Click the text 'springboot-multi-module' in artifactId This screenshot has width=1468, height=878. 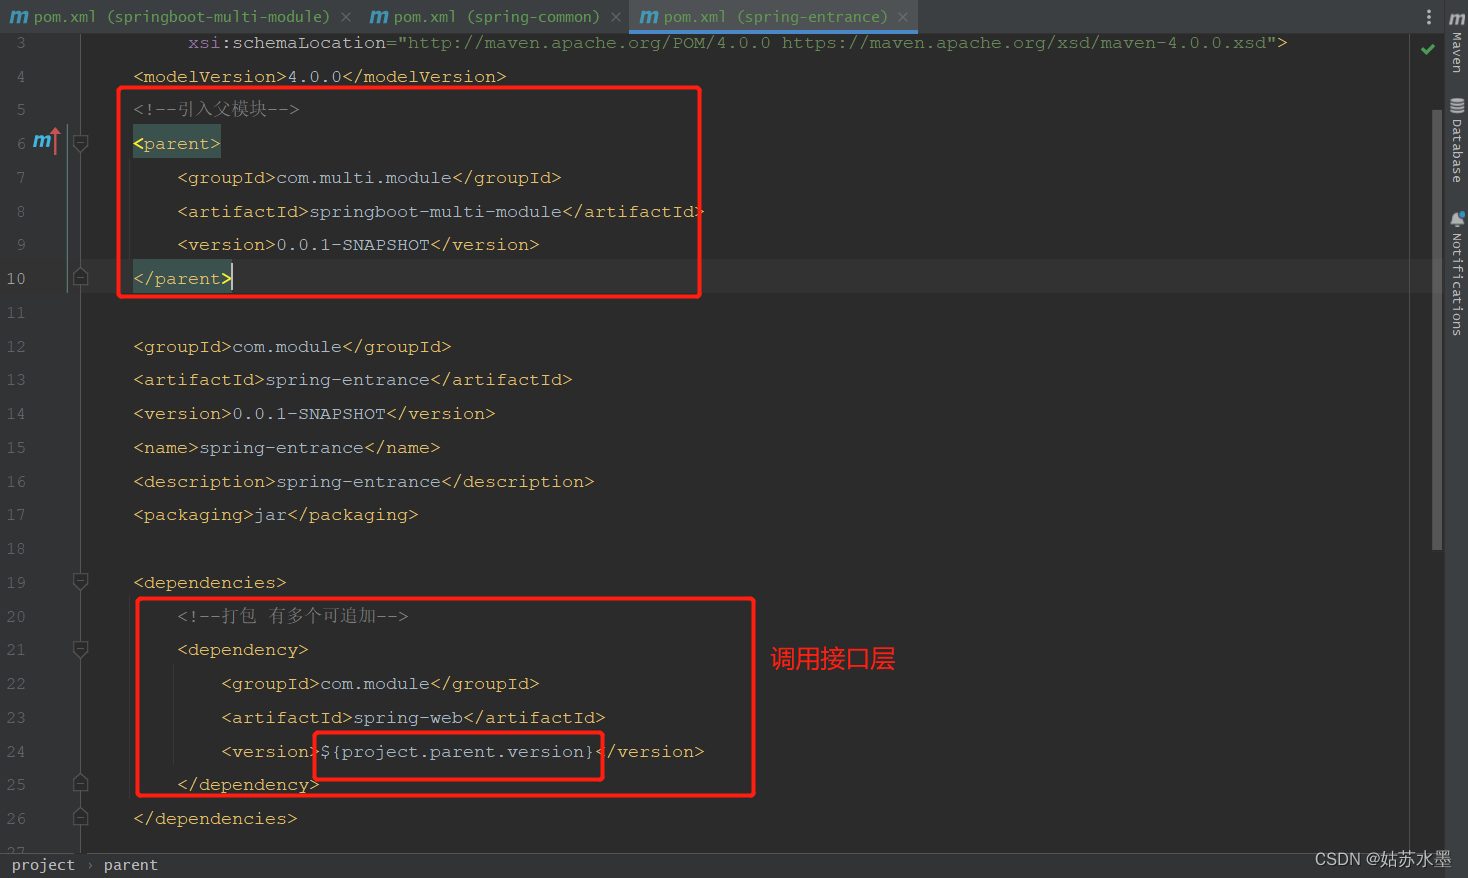(x=436, y=211)
